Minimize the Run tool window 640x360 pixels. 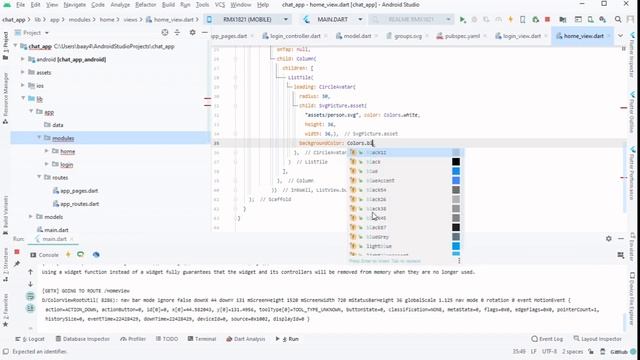pyautogui.click(x=621, y=239)
